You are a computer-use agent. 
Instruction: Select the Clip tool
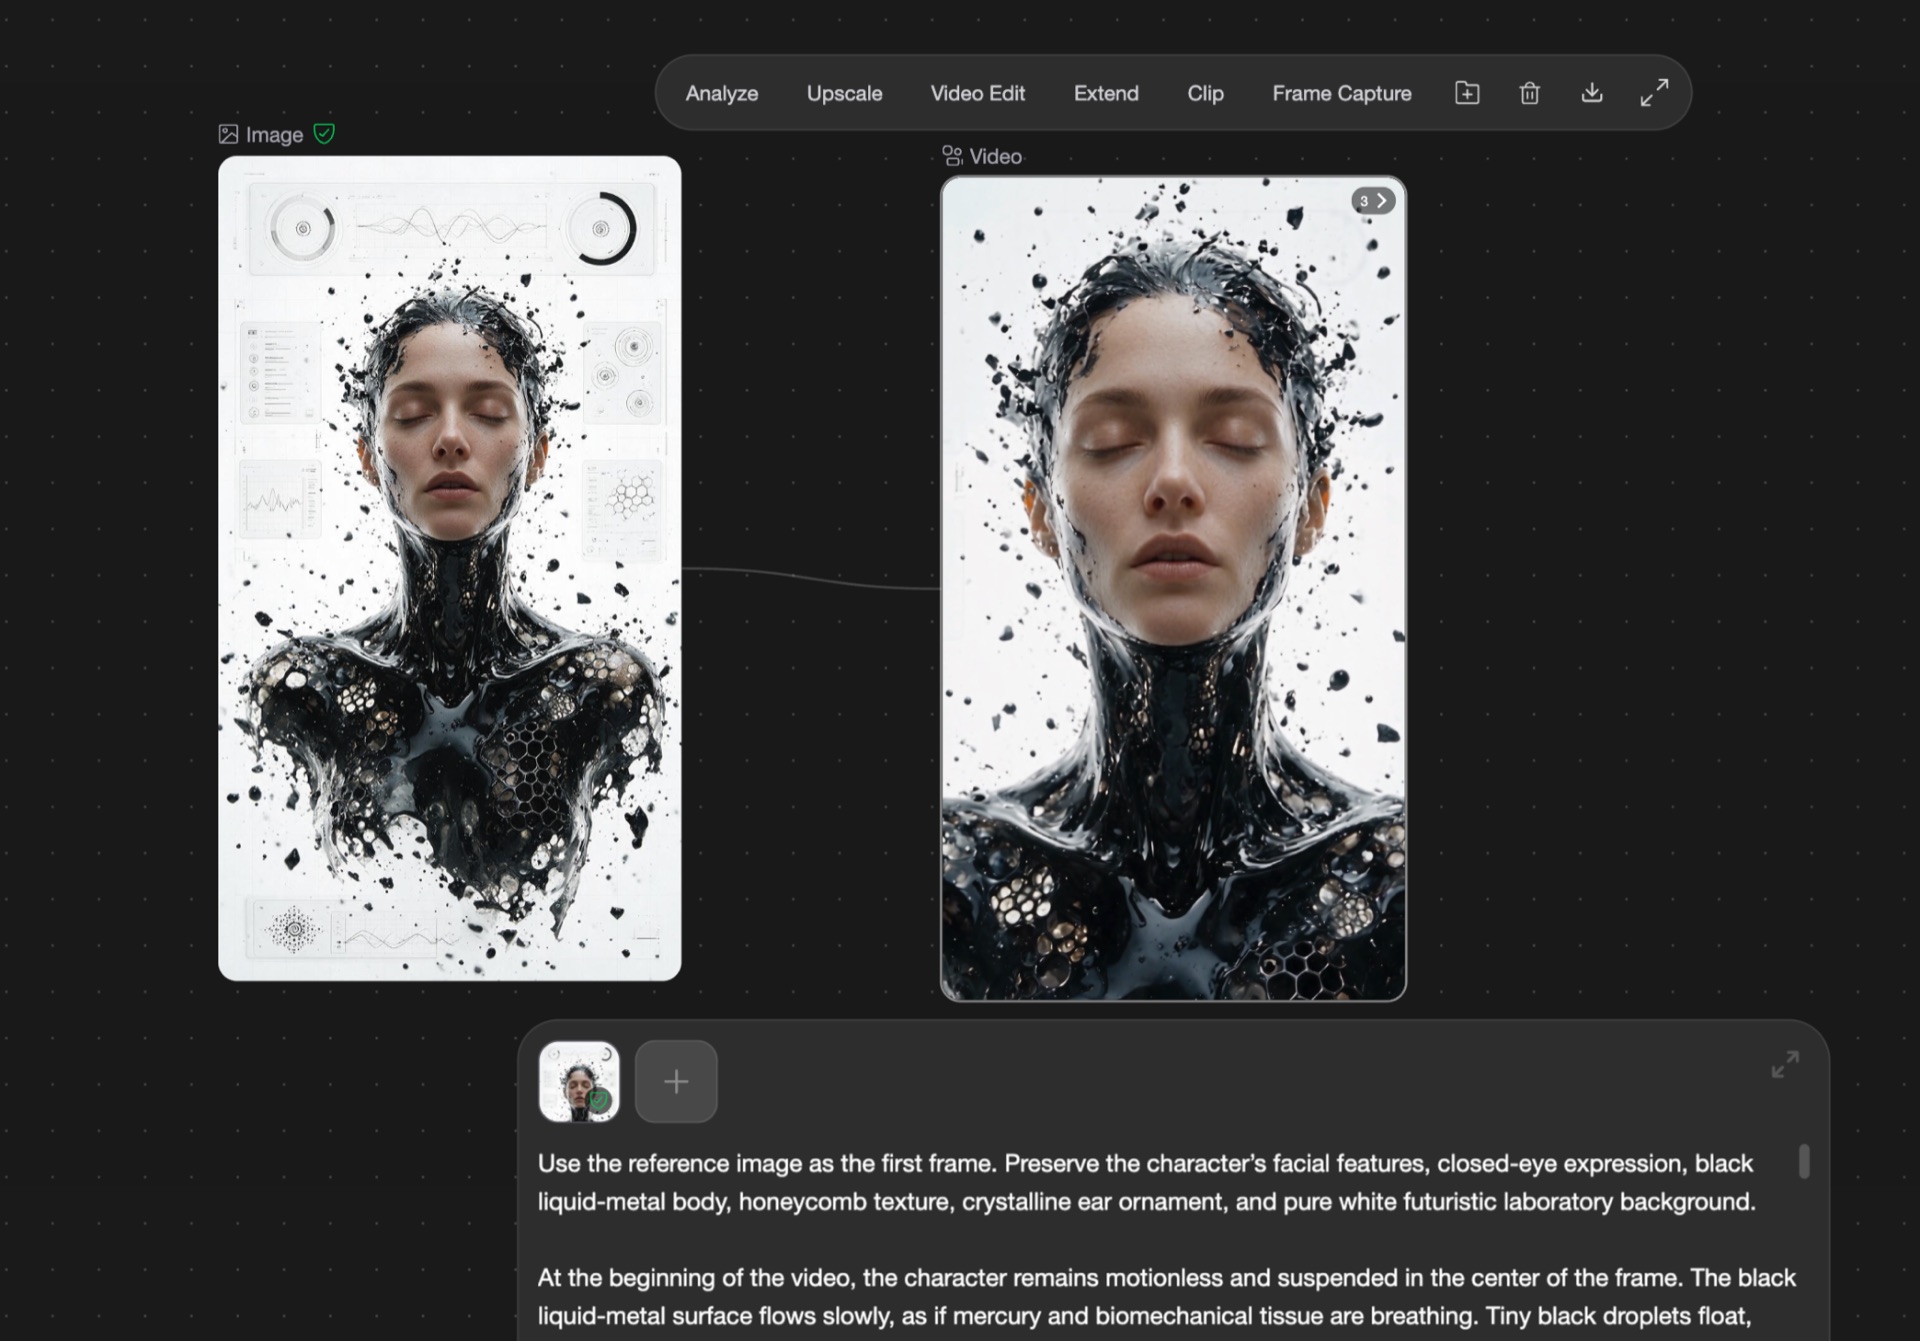click(1205, 93)
